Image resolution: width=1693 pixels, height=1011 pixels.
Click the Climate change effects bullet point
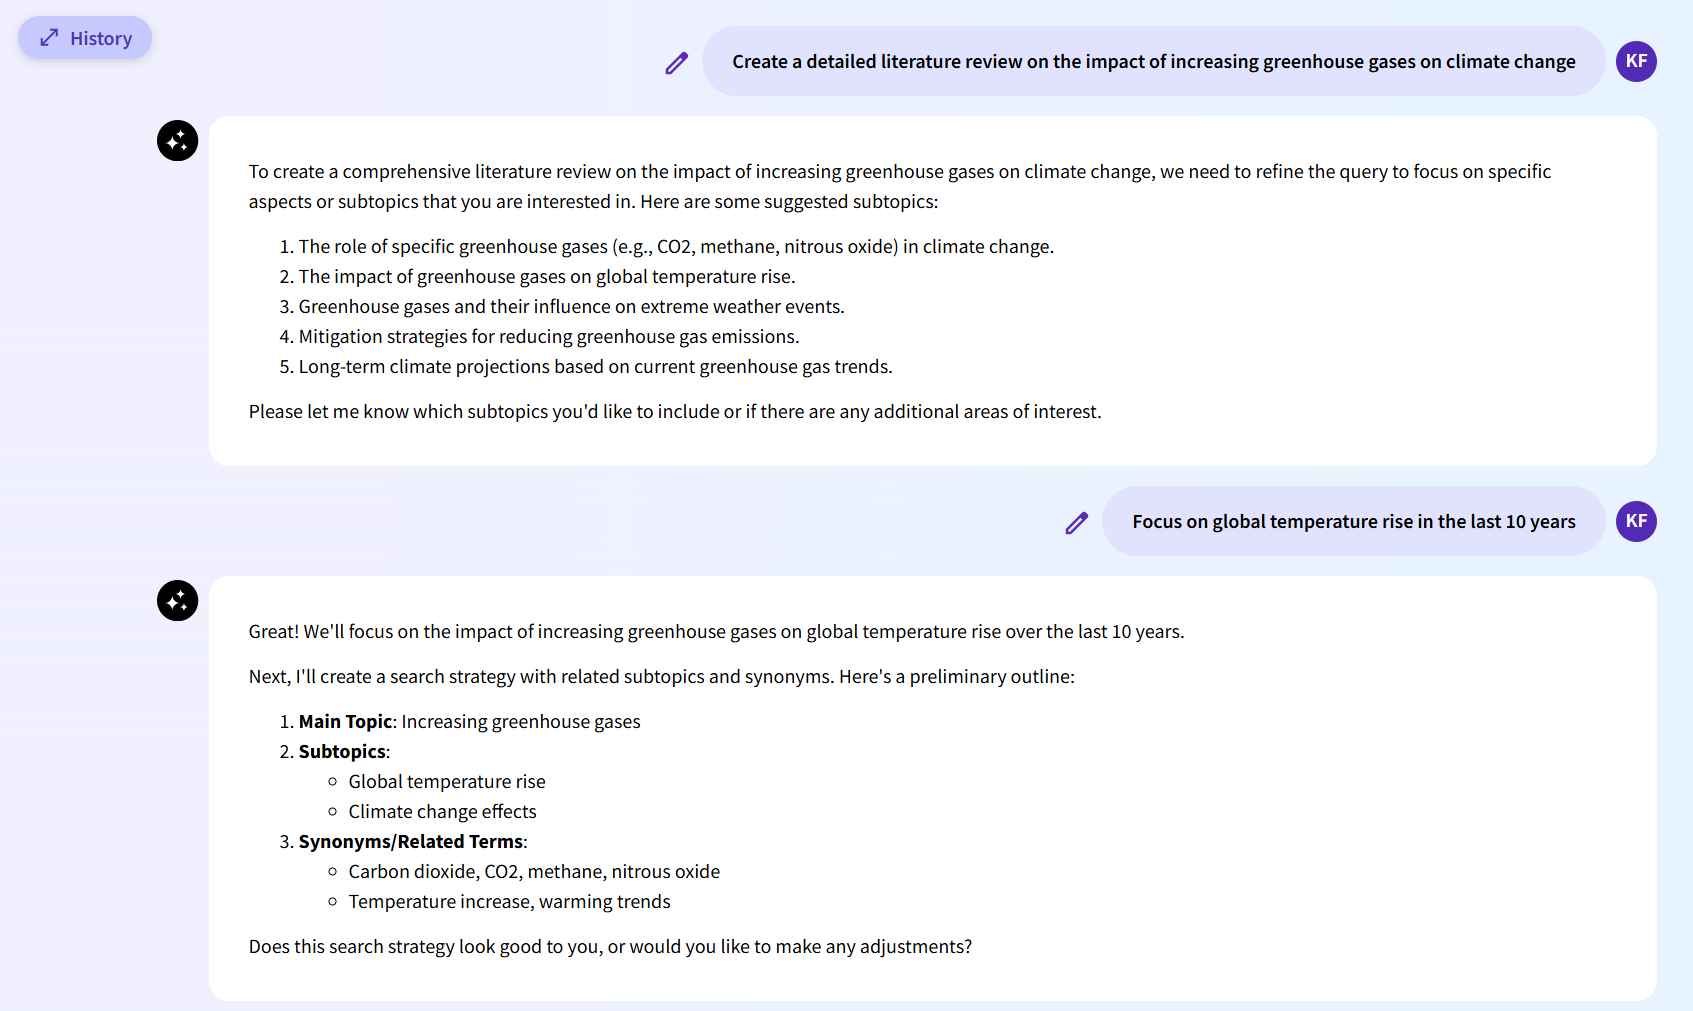(442, 811)
